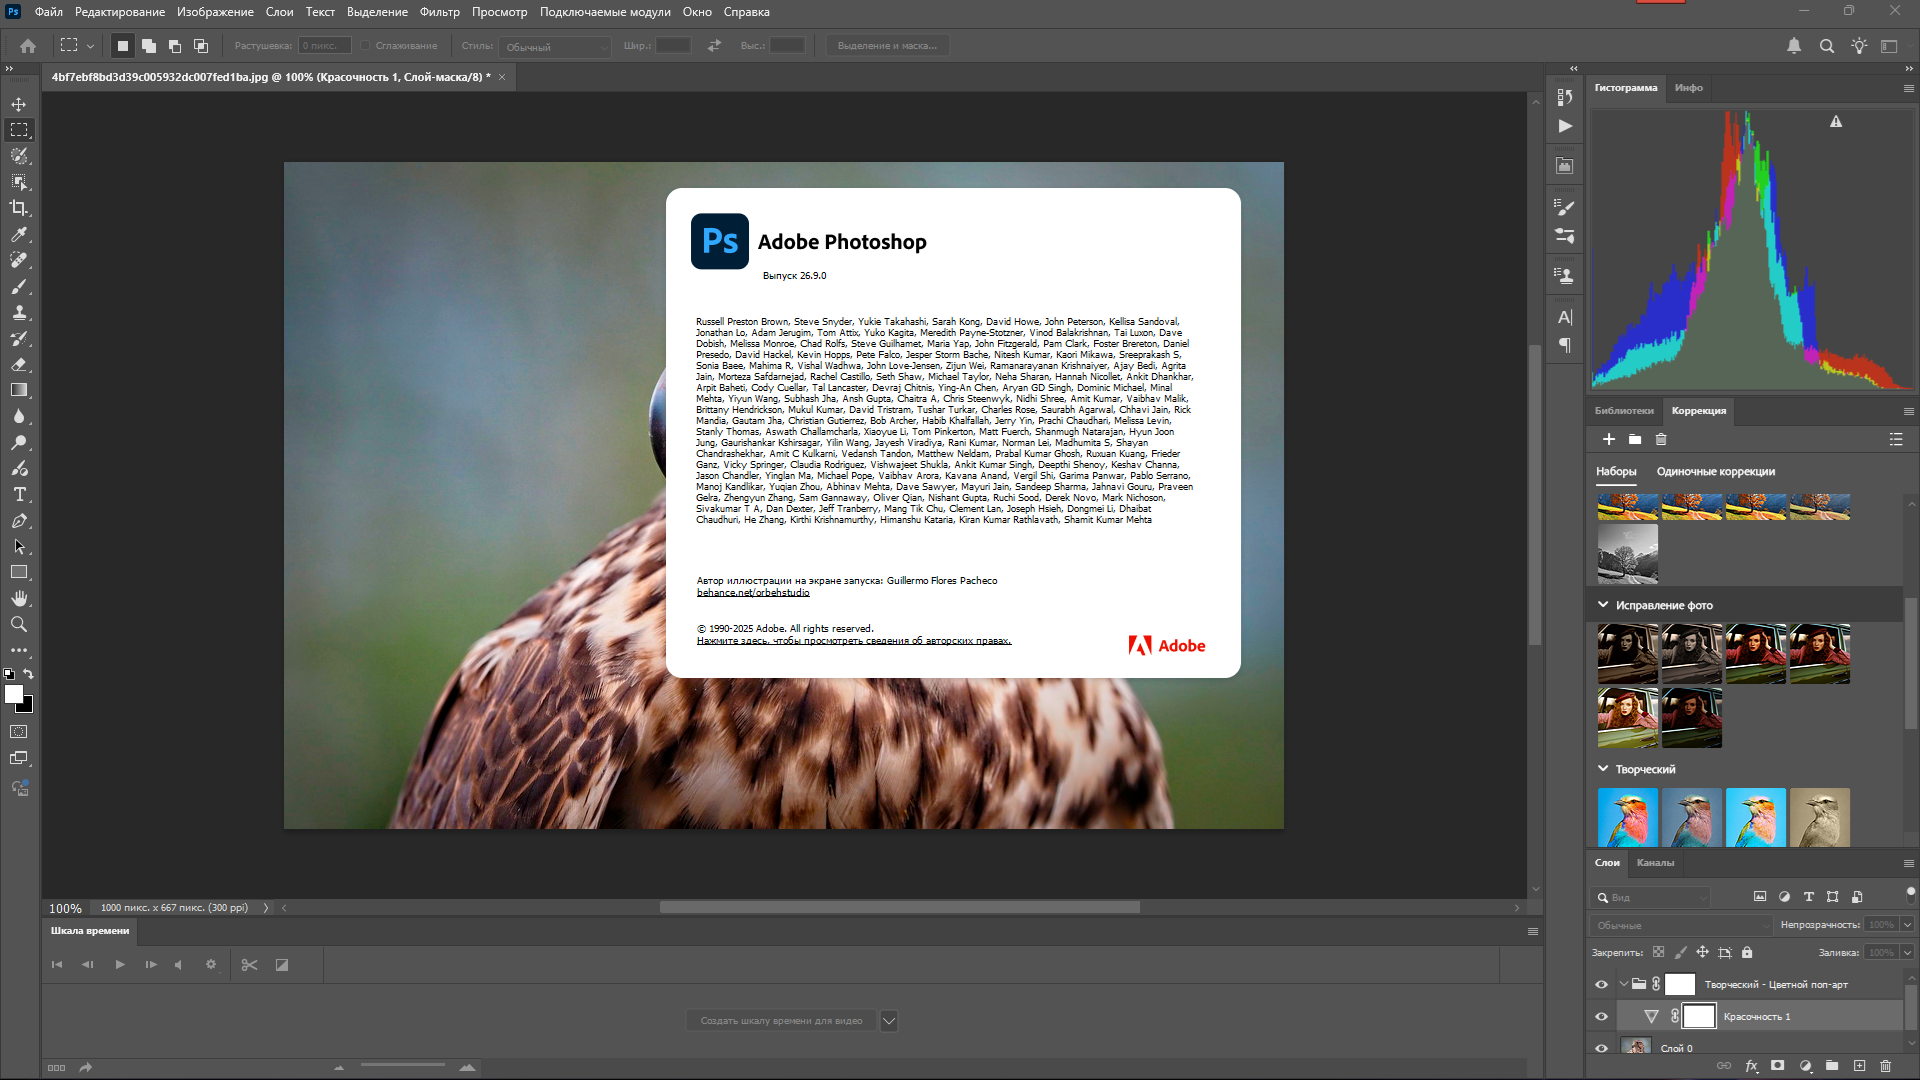Toggle Сглаживание checkbox
The height and width of the screenshot is (1080, 1920).
click(366, 46)
